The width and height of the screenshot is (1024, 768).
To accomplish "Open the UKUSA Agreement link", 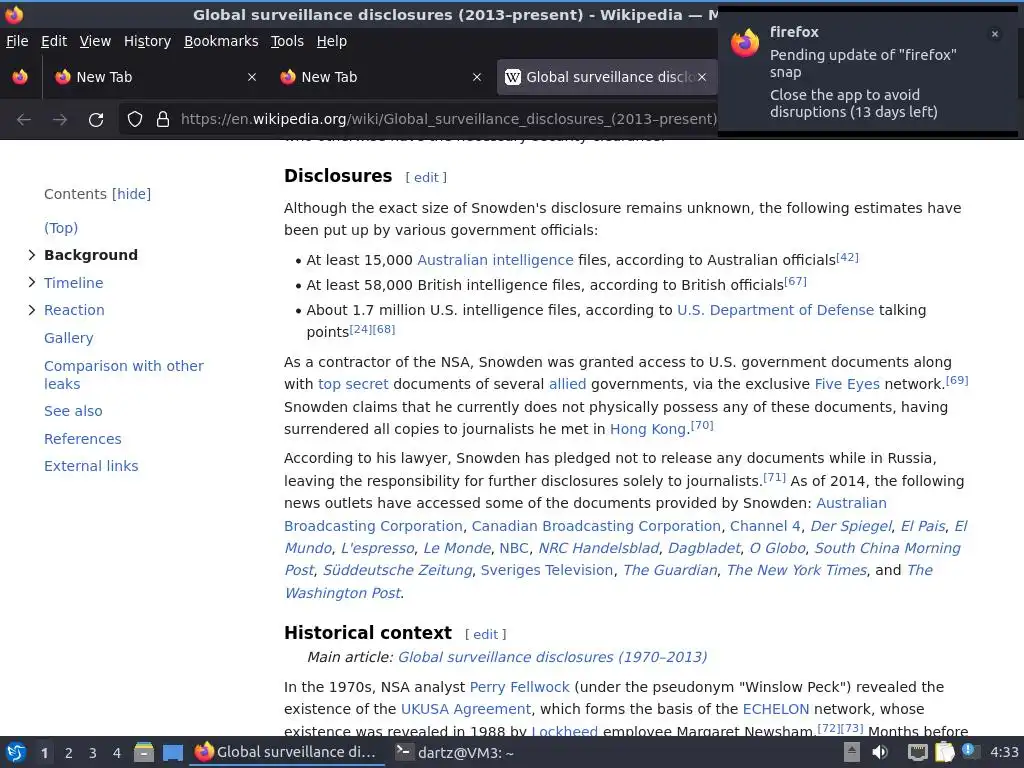I will [x=466, y=709].
